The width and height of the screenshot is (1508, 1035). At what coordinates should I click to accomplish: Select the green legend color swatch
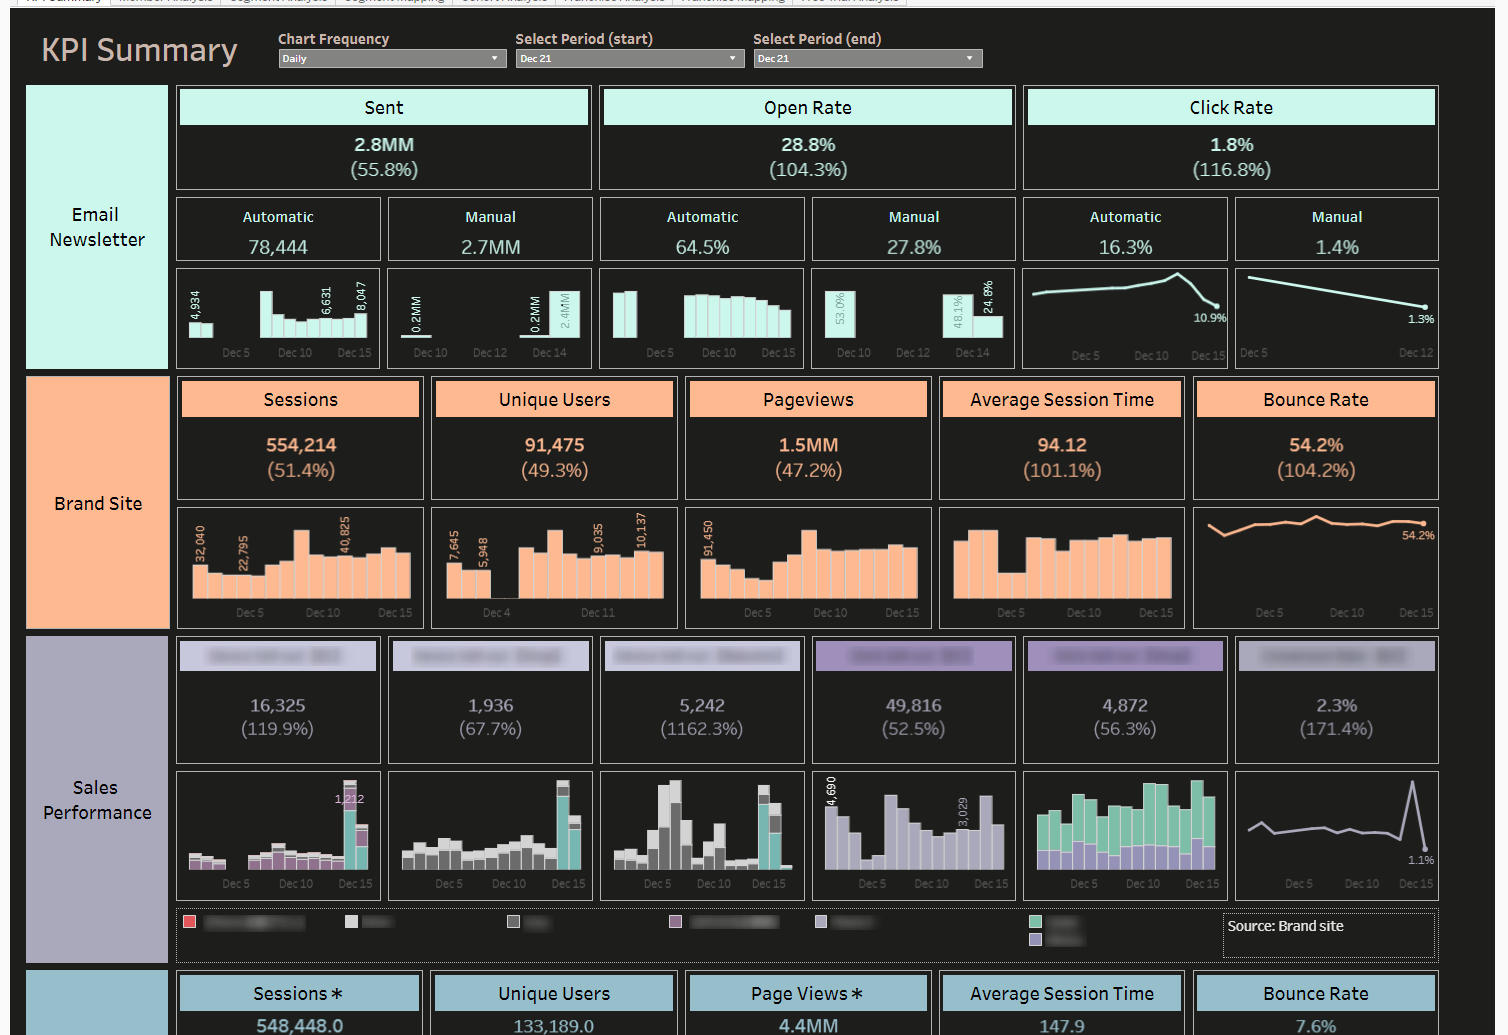tap(1035, 922)
